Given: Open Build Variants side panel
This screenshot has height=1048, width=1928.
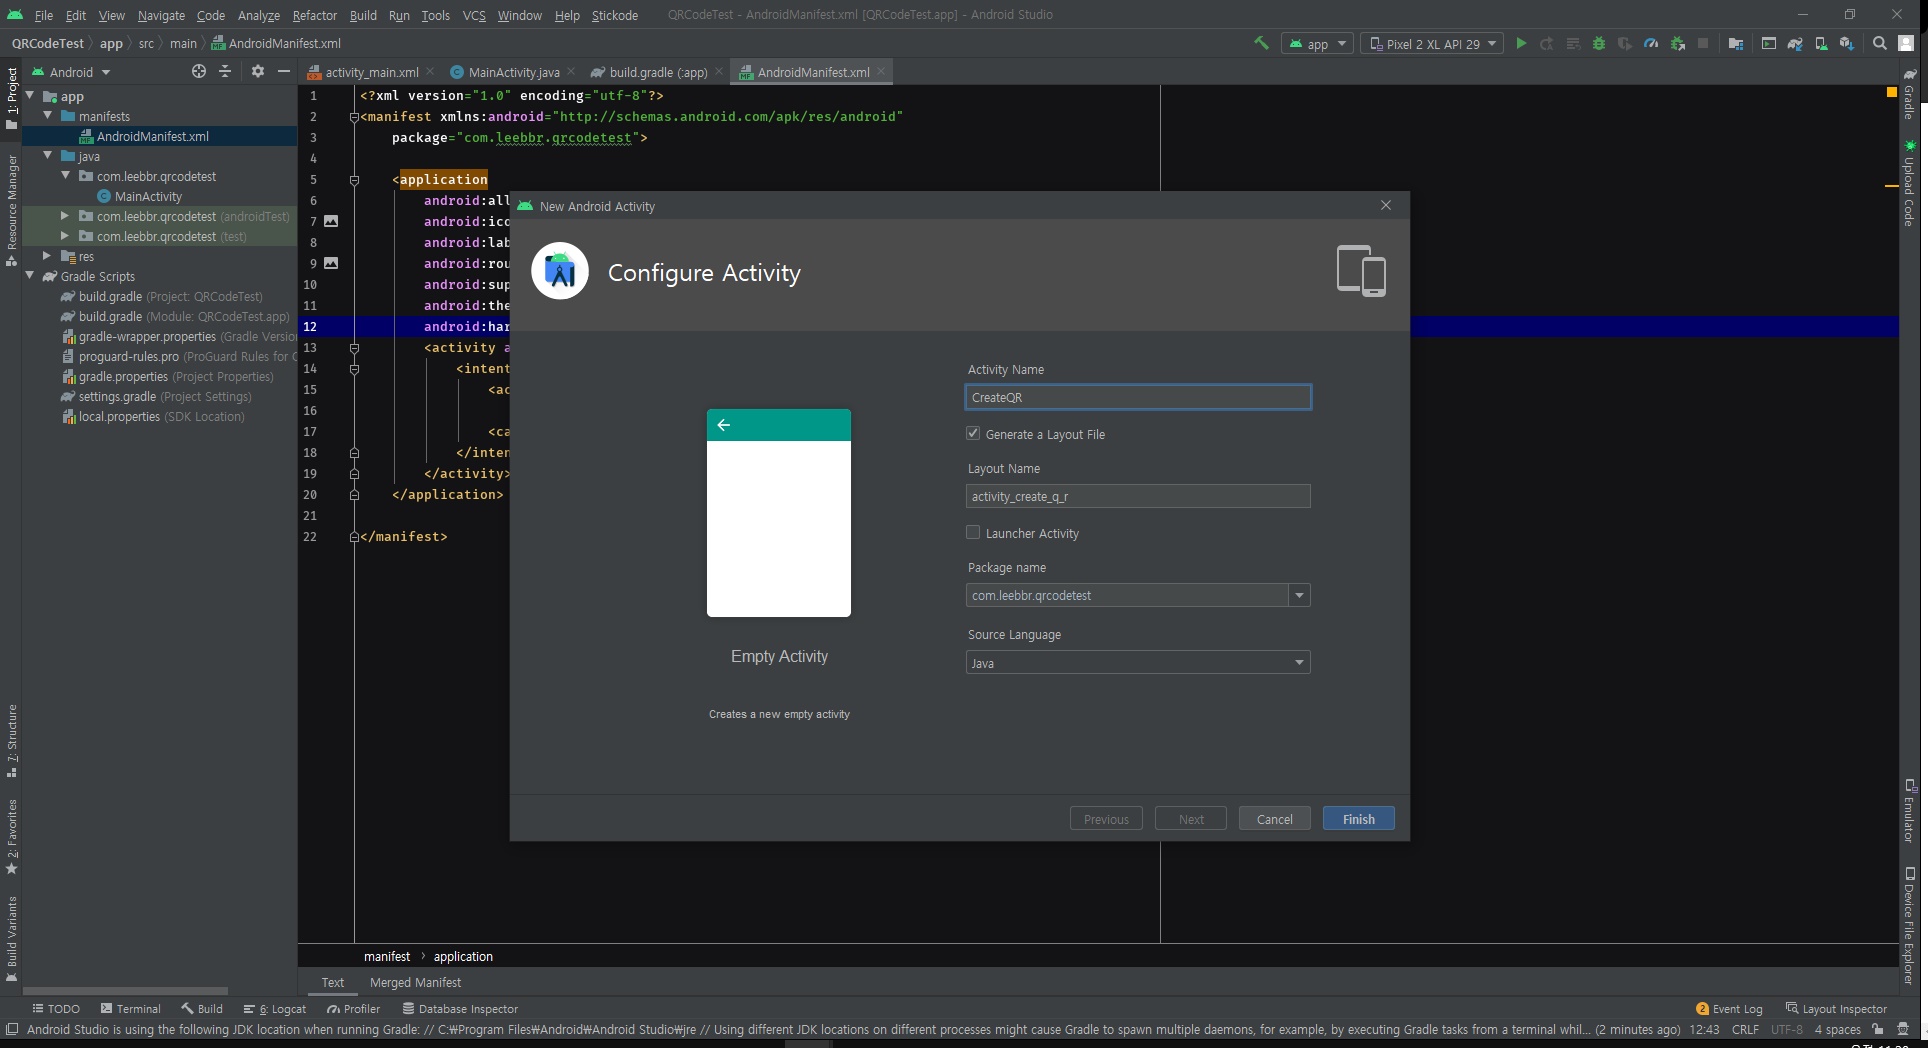Looking at the screenshot, I should tap(12, 938).
